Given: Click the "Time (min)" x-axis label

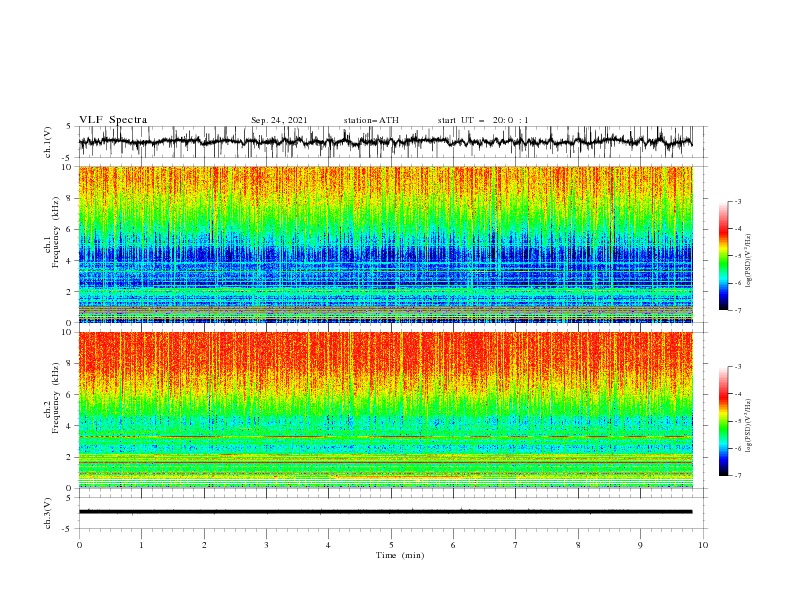Looking at the screenshot, I should [x=400, y=555].
